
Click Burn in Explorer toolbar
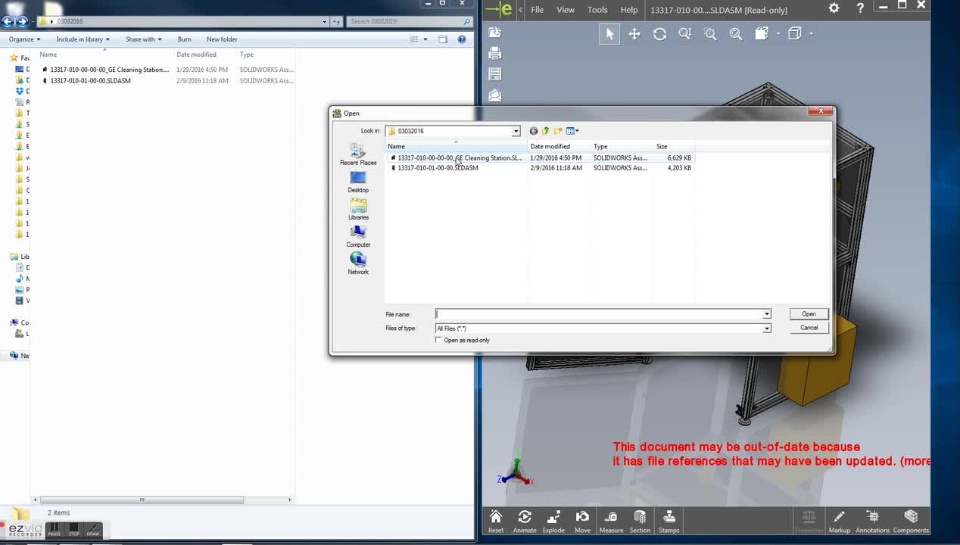[184, 39]
